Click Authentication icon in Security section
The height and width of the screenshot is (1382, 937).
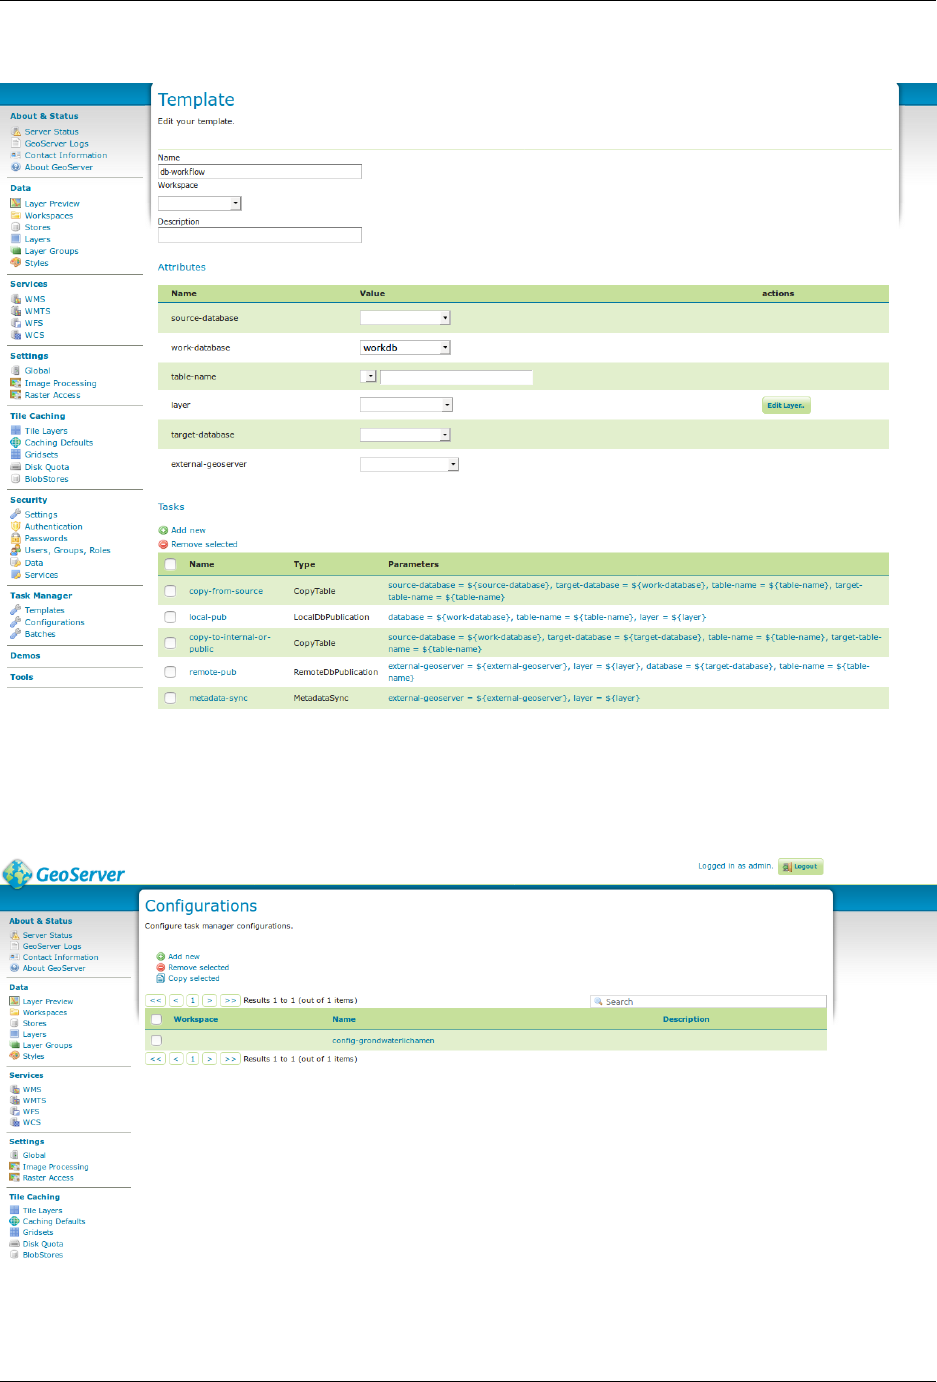tap(15, 526)
